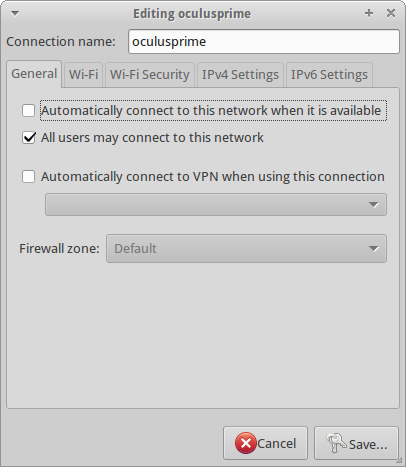The height and width of the screenshot is (467, 406).
Task: Open the IPv4 Settings tab
Action: tap(240, 74)
